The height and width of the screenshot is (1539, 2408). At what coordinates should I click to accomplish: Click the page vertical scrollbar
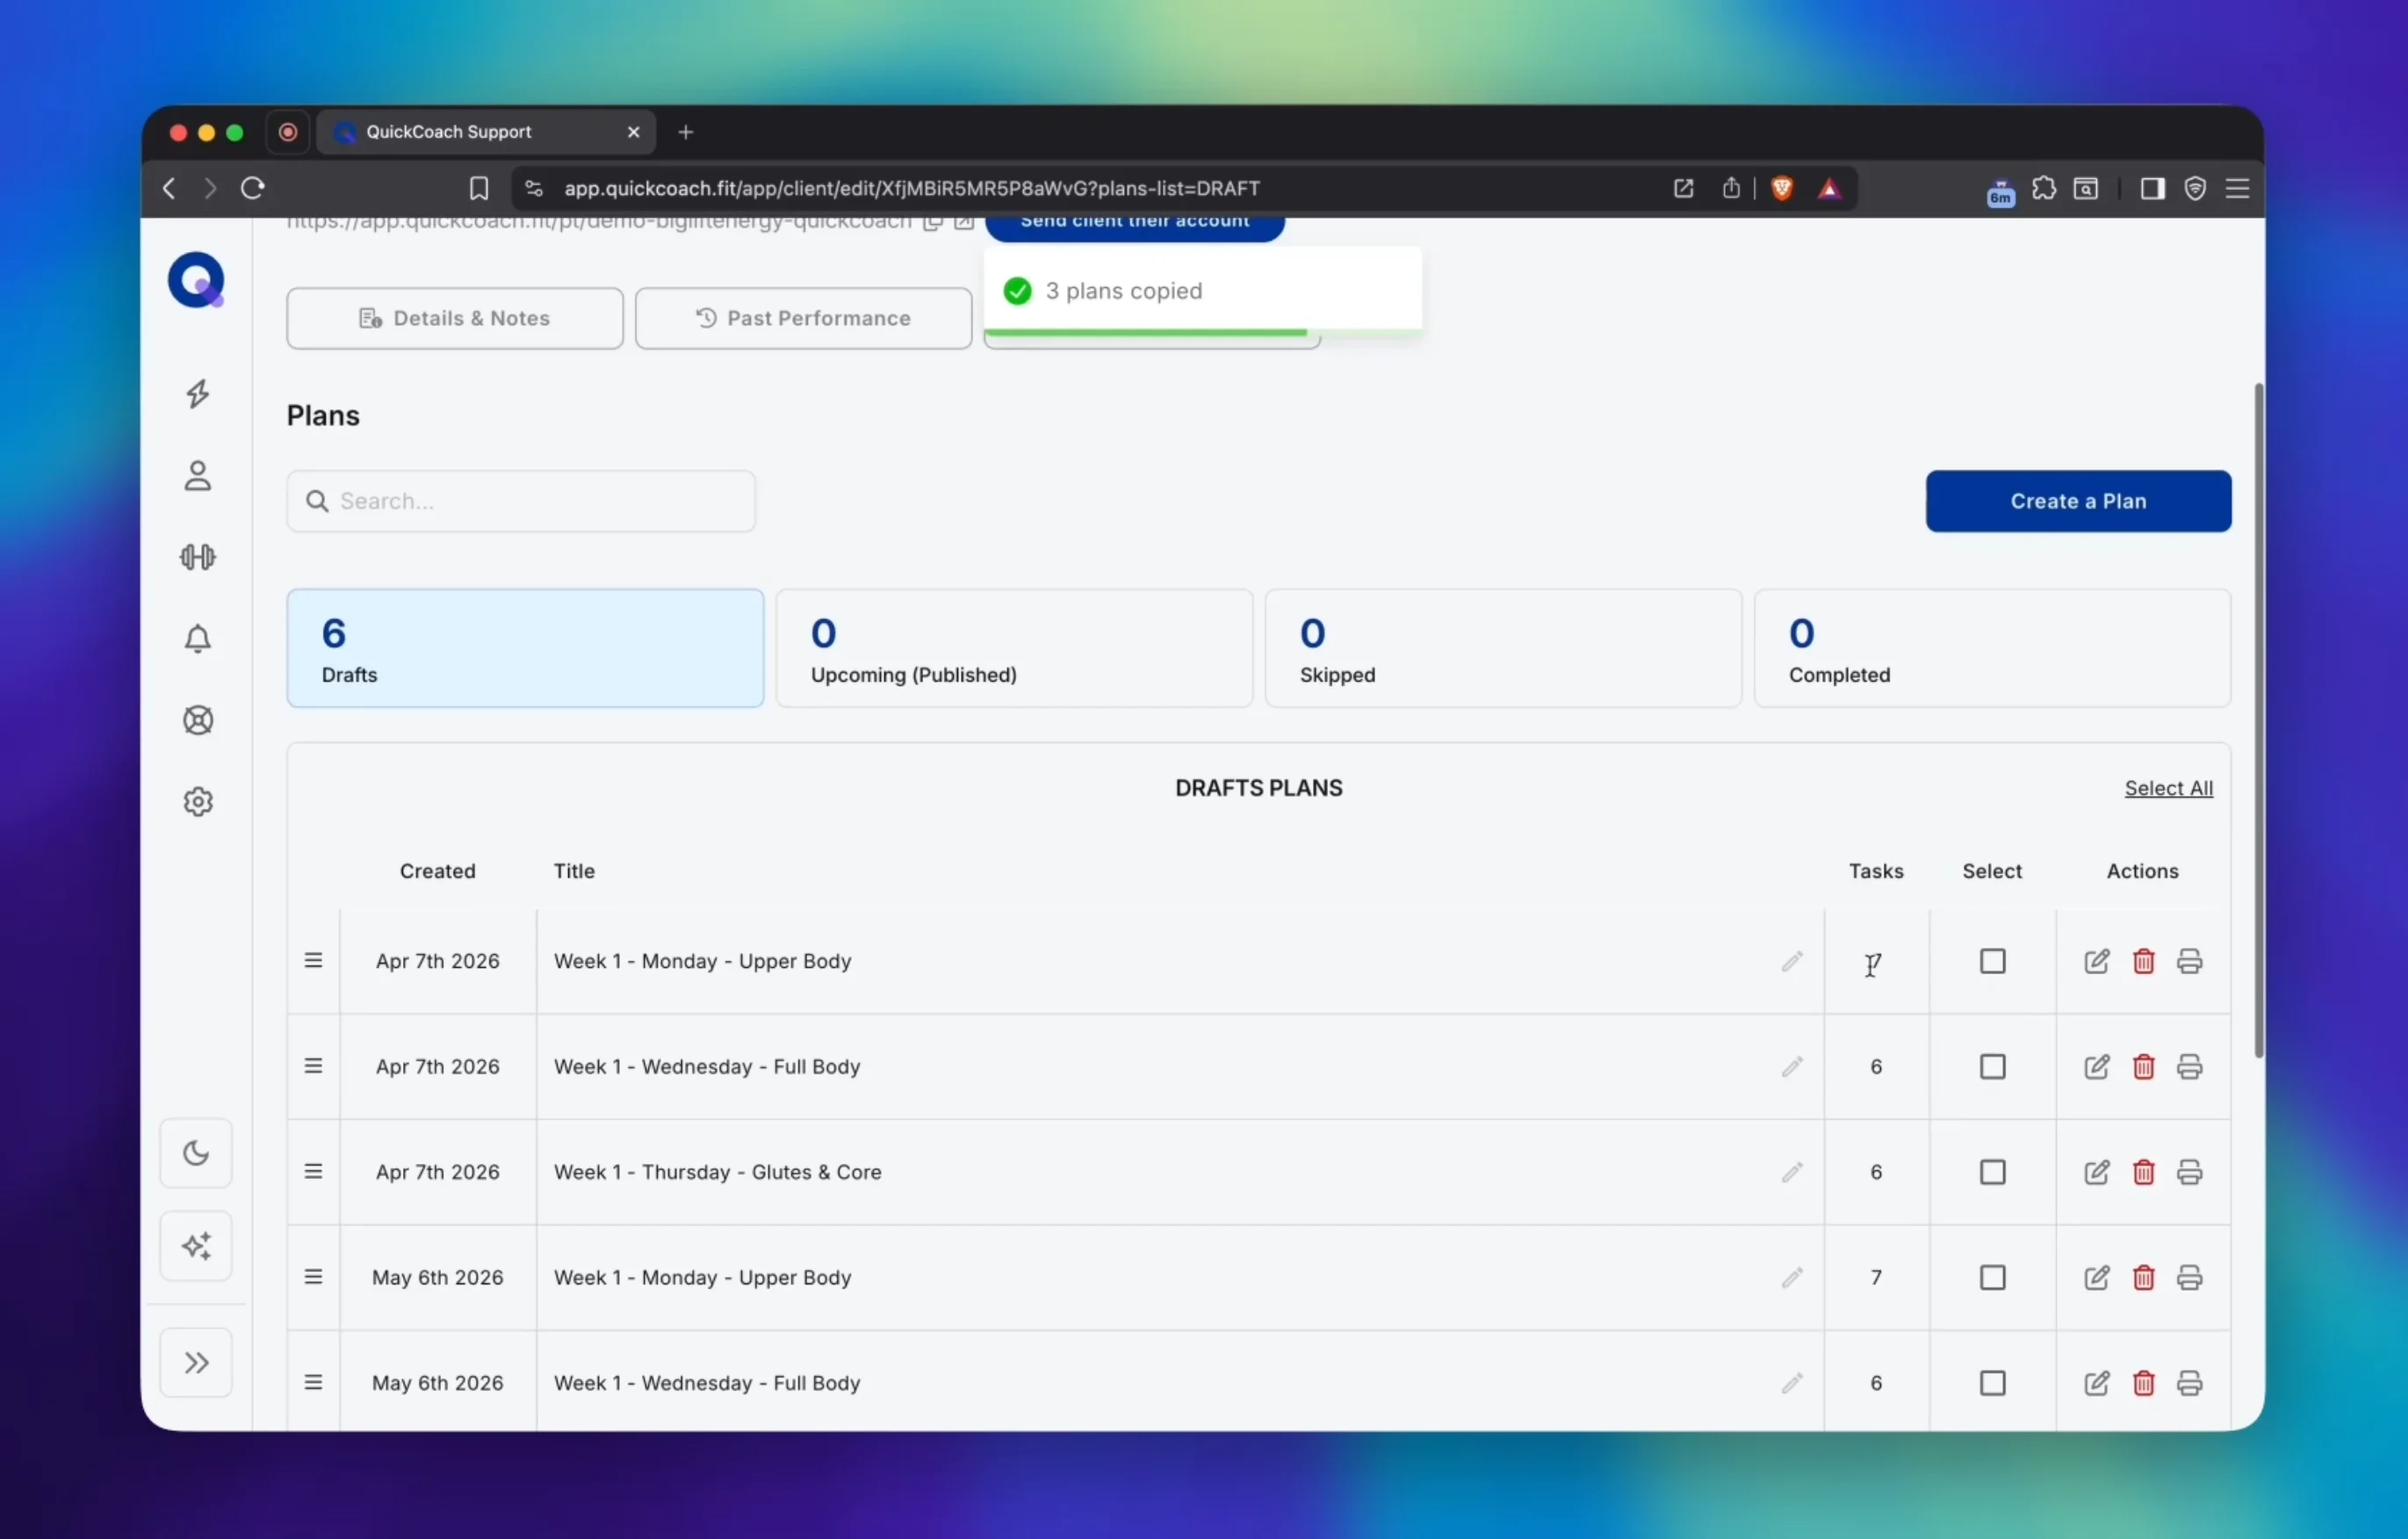click(2258, 720)
